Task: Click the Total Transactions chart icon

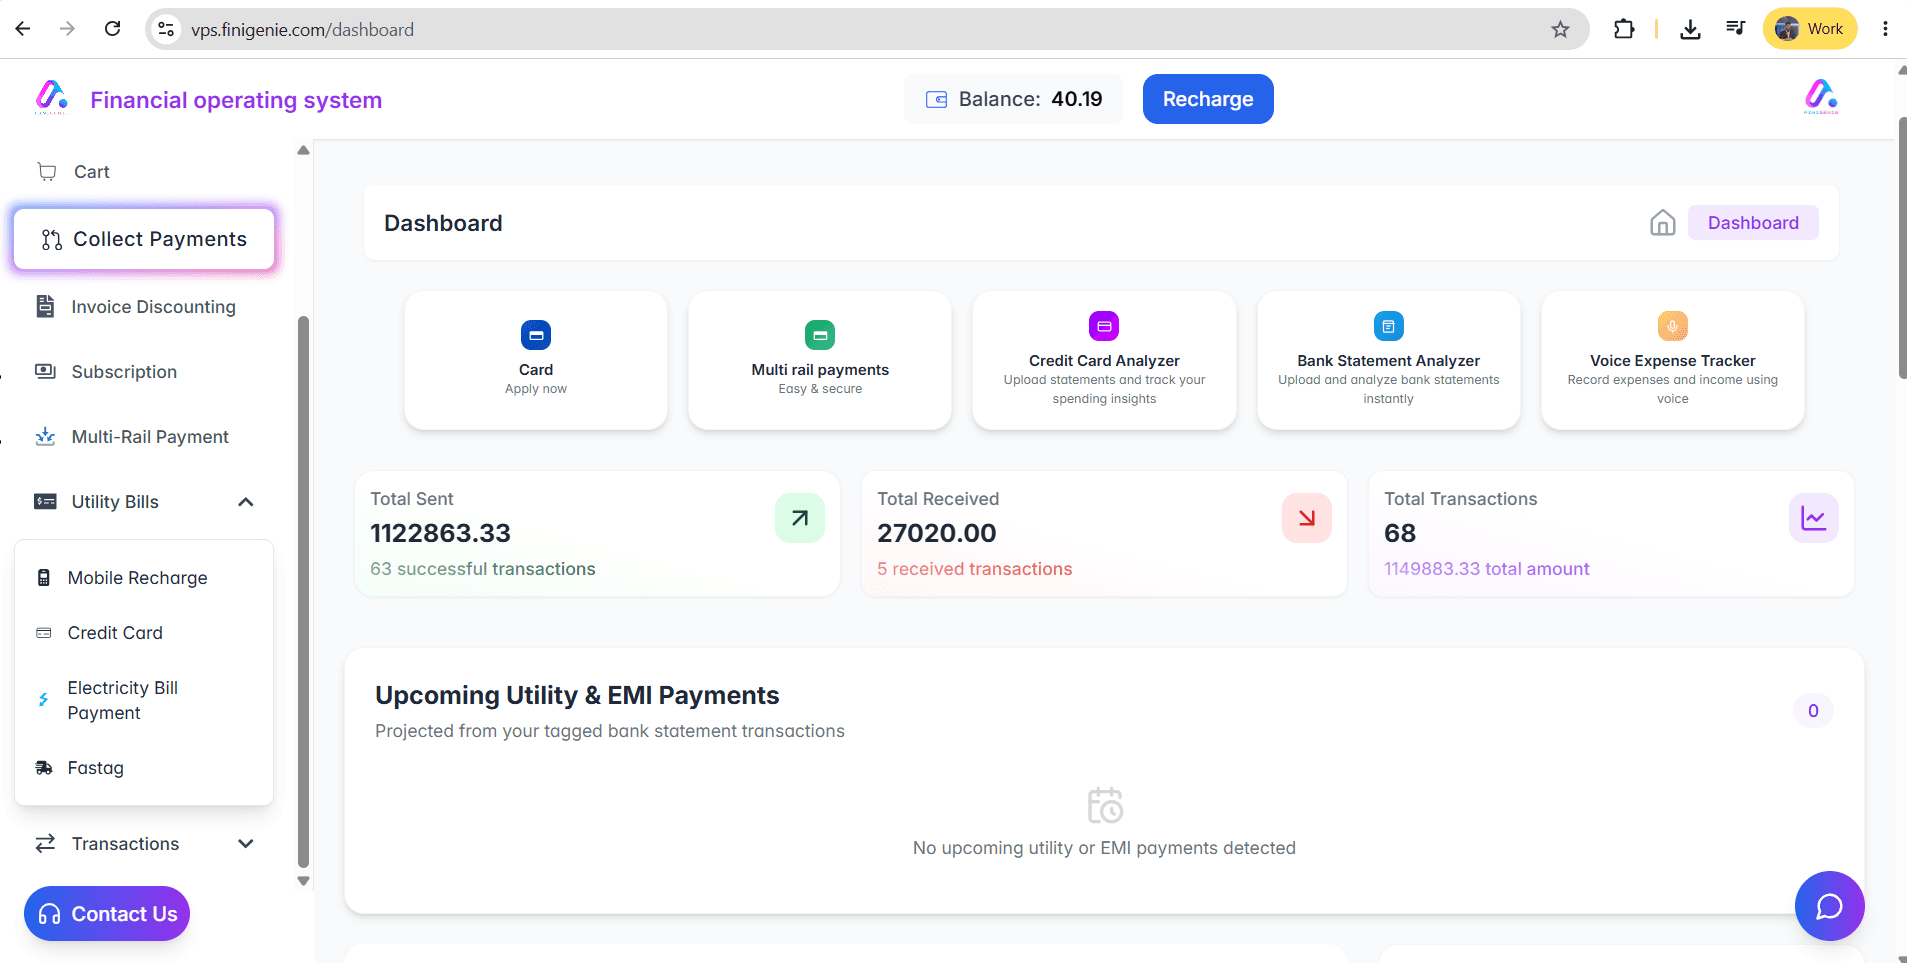Action: pyautogui.click(x=1814, y=518)
